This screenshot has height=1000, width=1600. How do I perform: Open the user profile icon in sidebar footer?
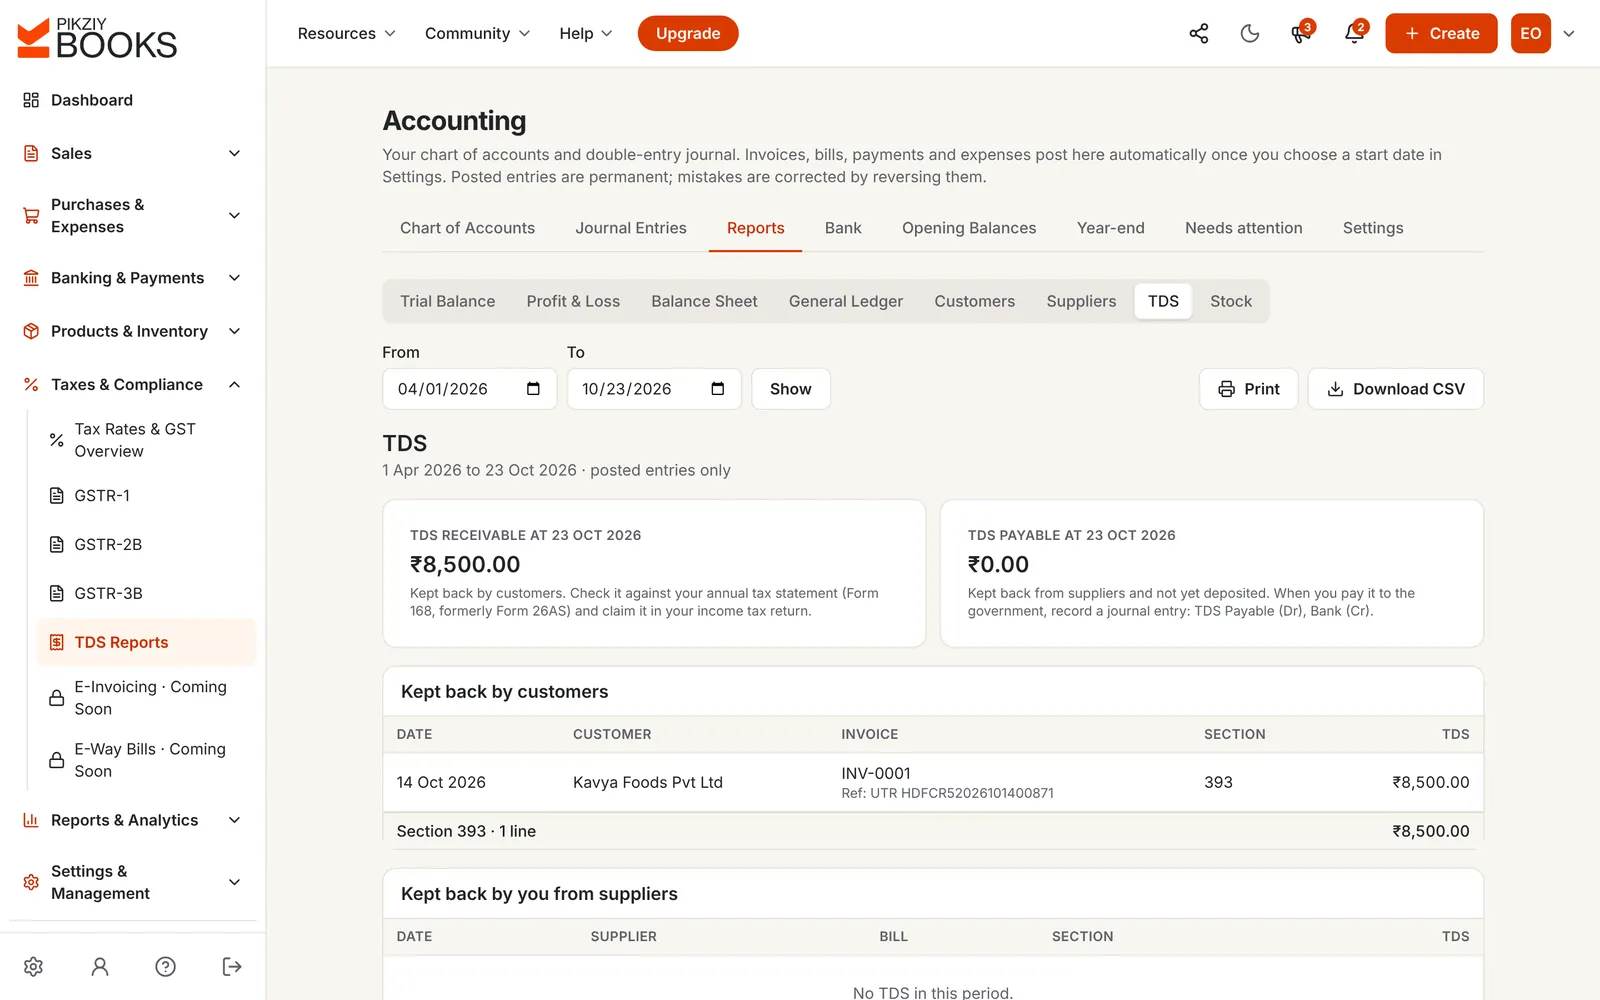(x=100, y=966)
